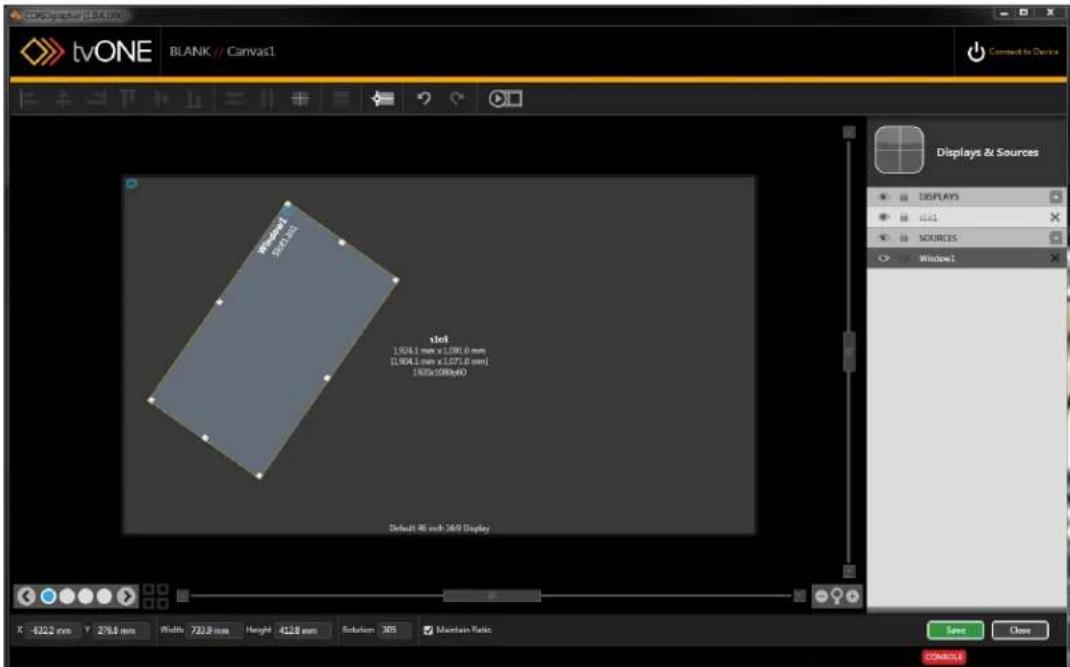Select the third preset dot
Image resolution: width=1070 pixels, height=667 pixels.
pos(85,596)
